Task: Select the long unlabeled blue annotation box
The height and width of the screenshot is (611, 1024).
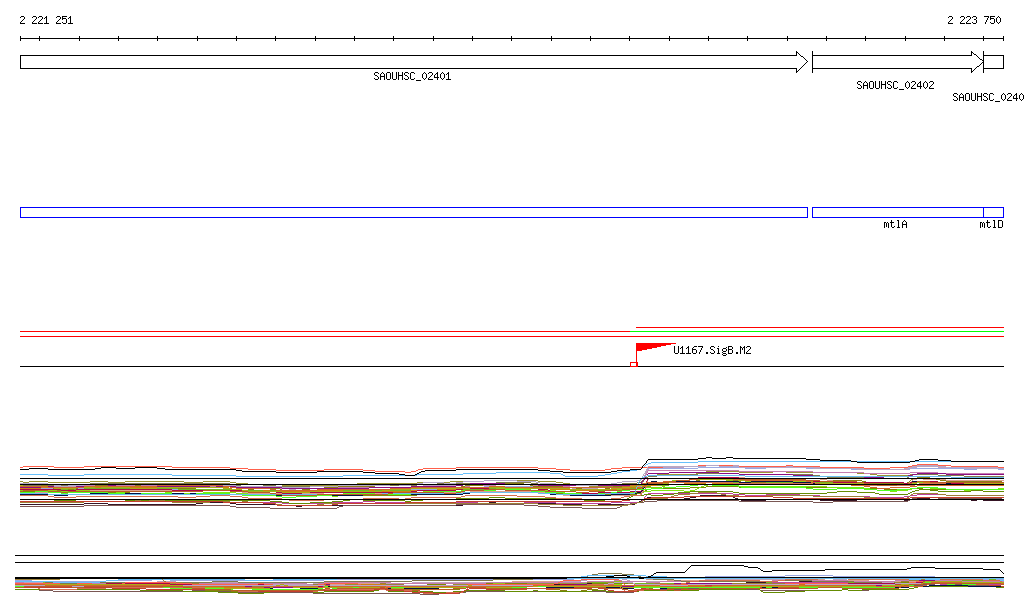Action: click(x=412, y=212)
